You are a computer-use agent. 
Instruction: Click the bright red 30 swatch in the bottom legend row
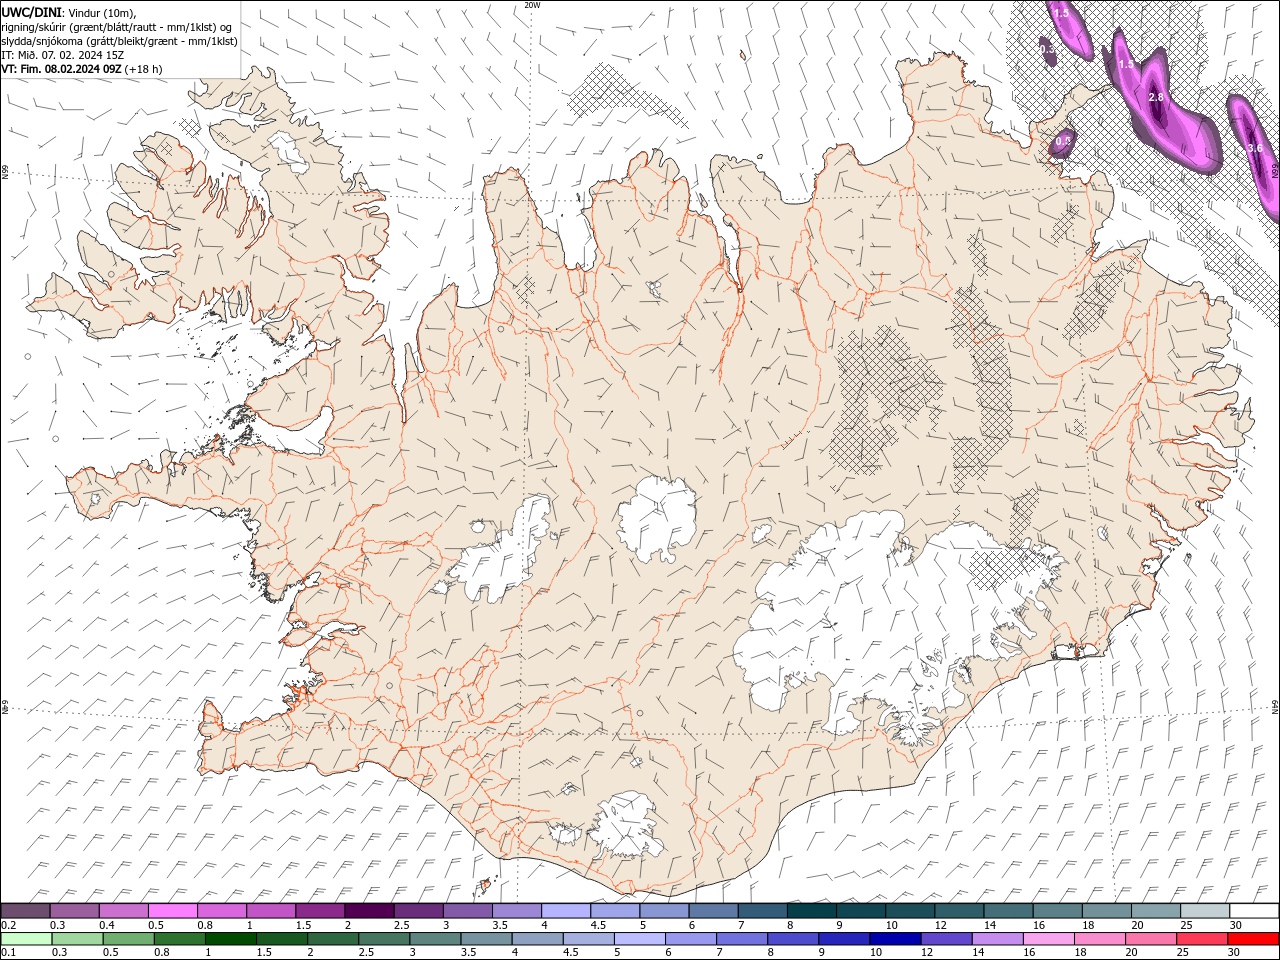[x=1253, y=939]
